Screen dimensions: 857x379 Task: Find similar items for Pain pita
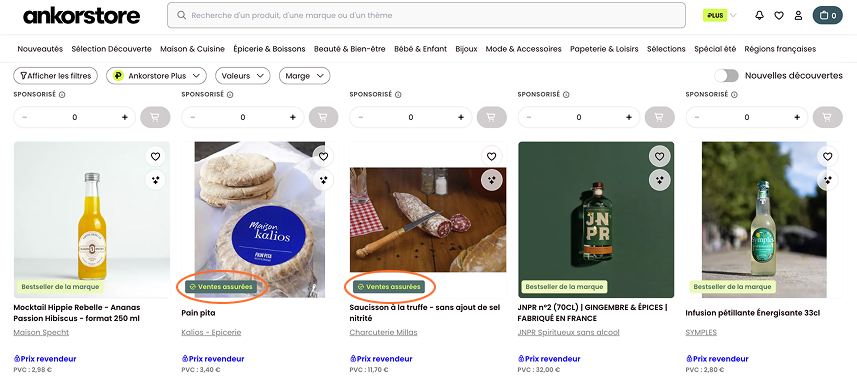(324, 180)
